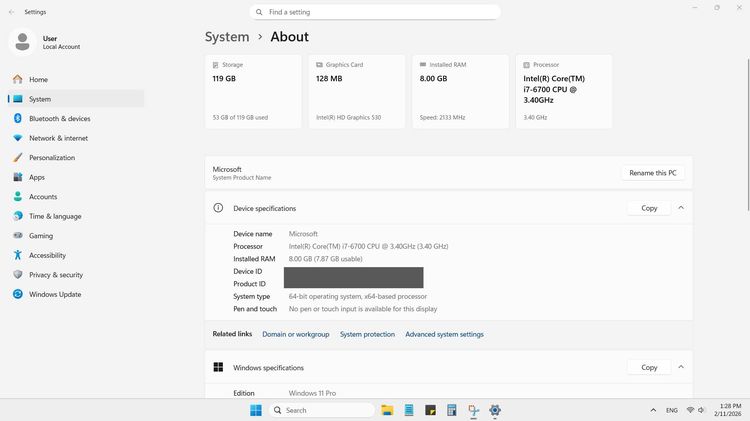Open System protection link
The width and height of the screenshot is (750, 421).
click(x=367, y=334)
